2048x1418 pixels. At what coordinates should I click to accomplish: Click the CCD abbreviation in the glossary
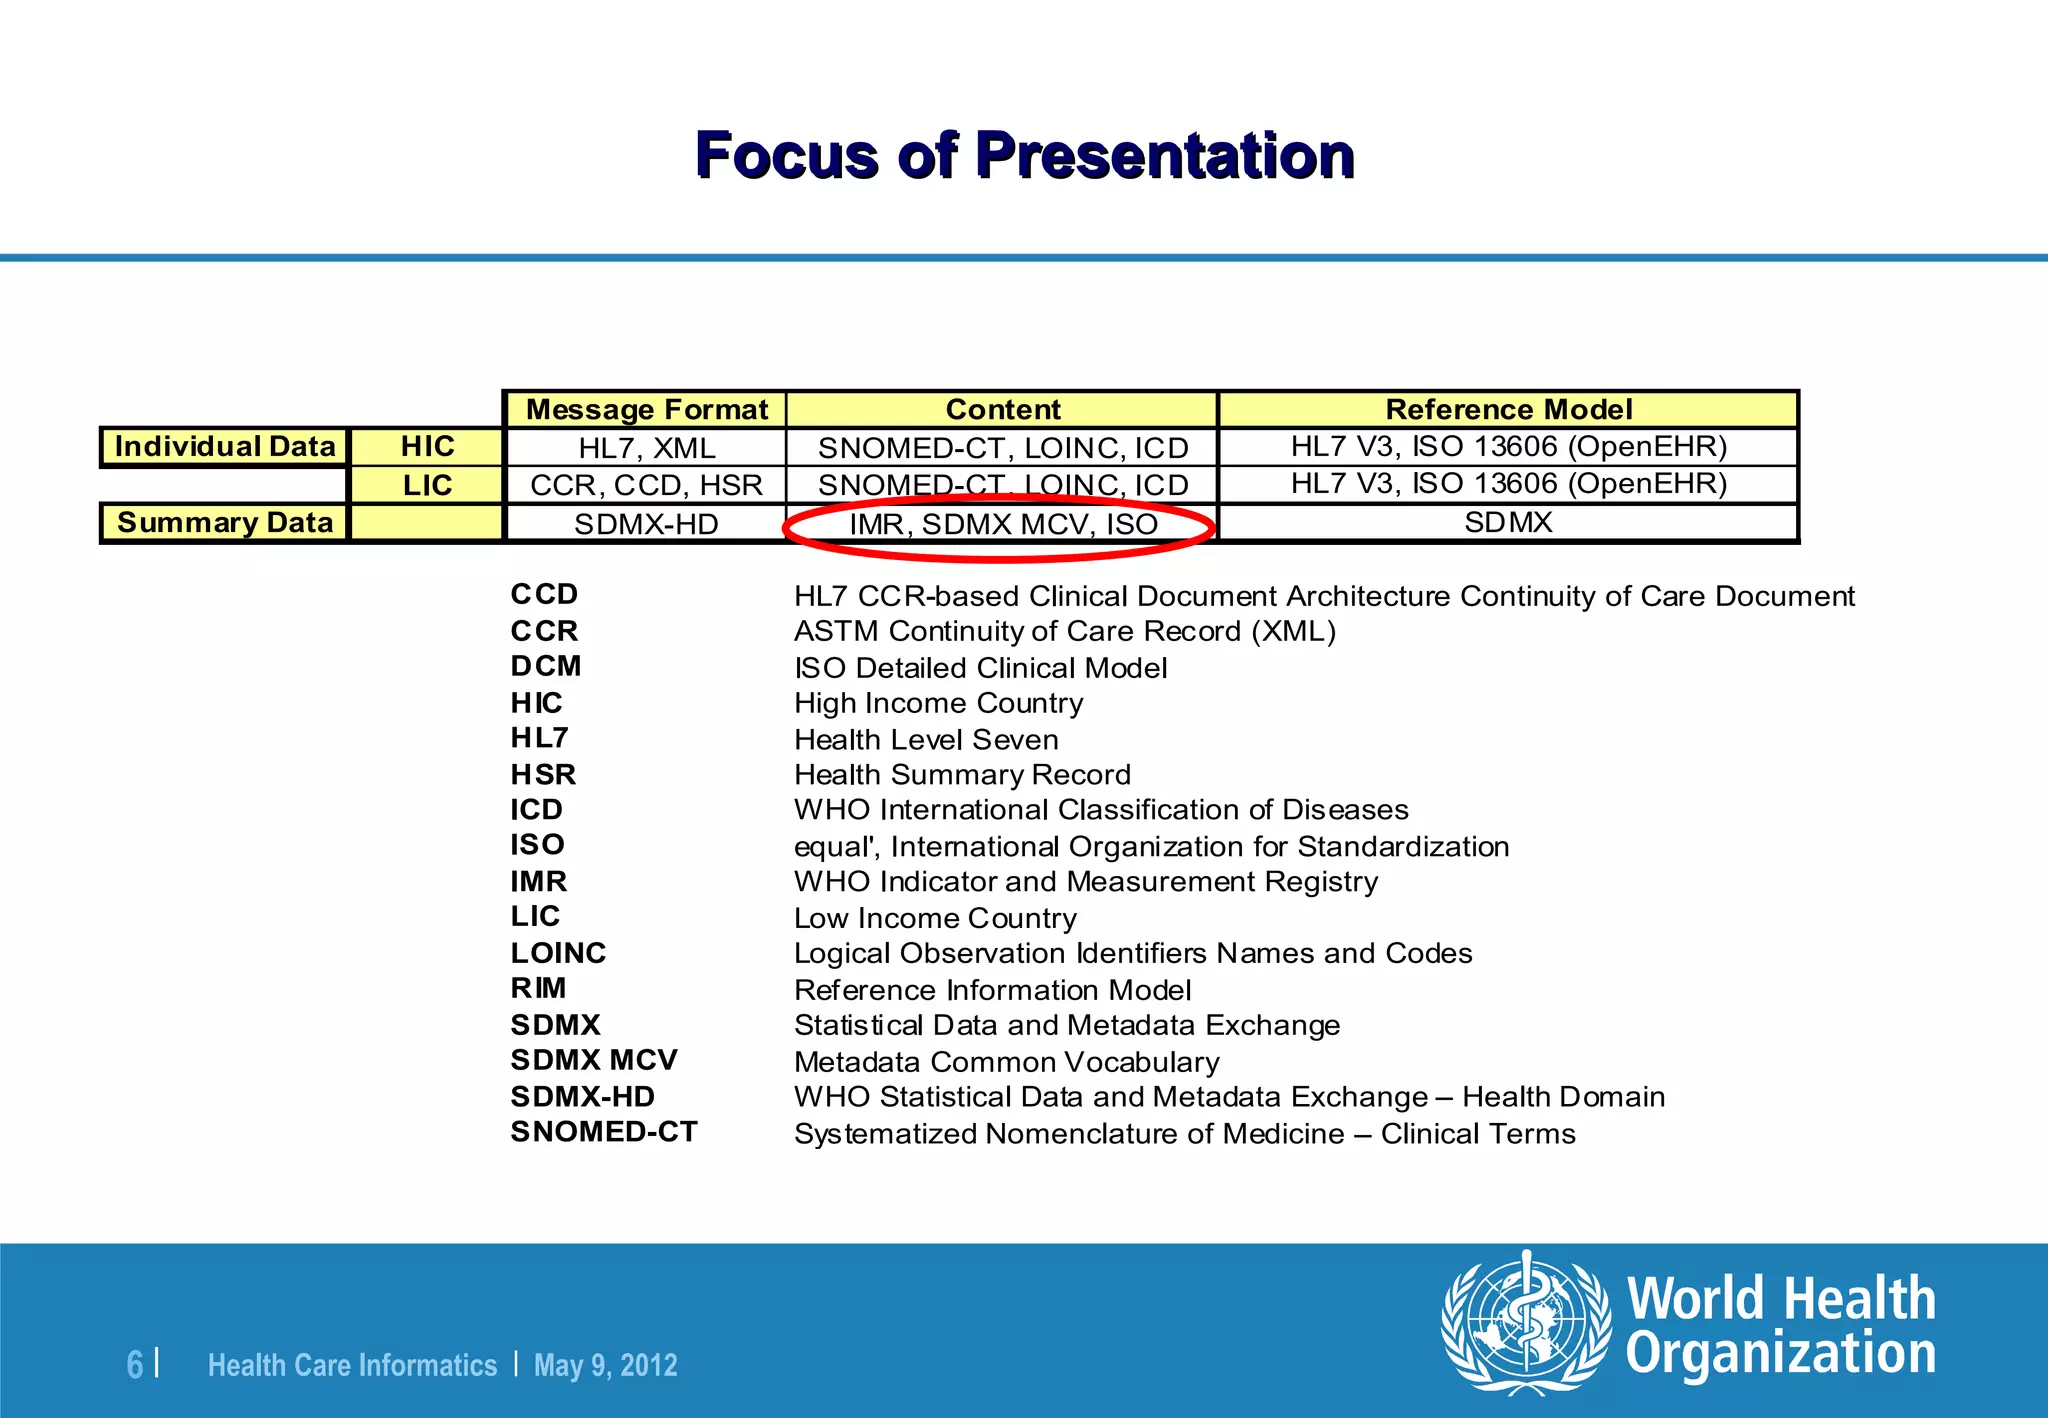pyautogui.click(x=544, y=594)
